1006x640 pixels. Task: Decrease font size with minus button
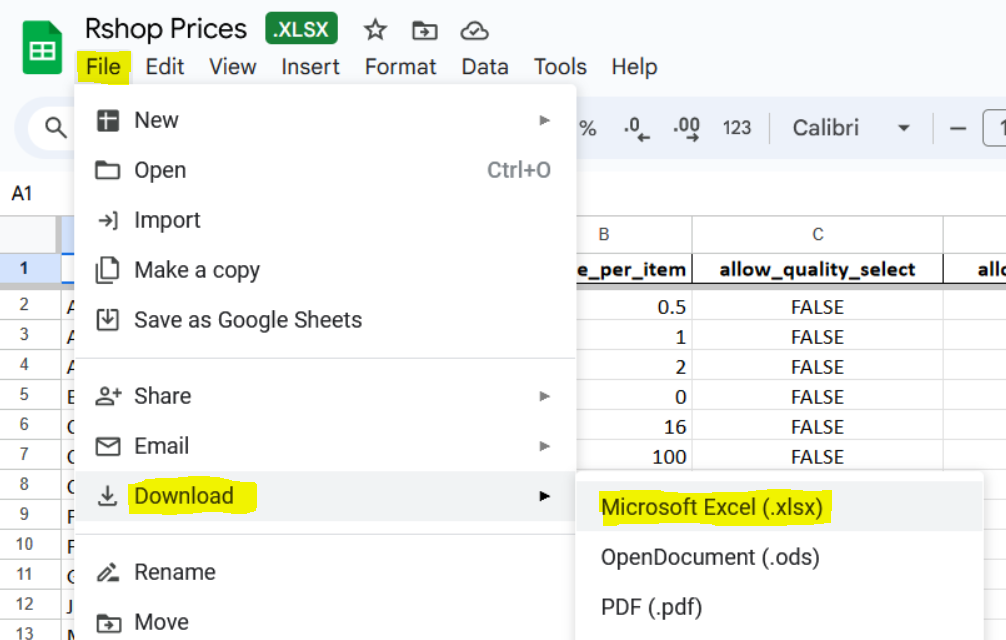[958, 128]
